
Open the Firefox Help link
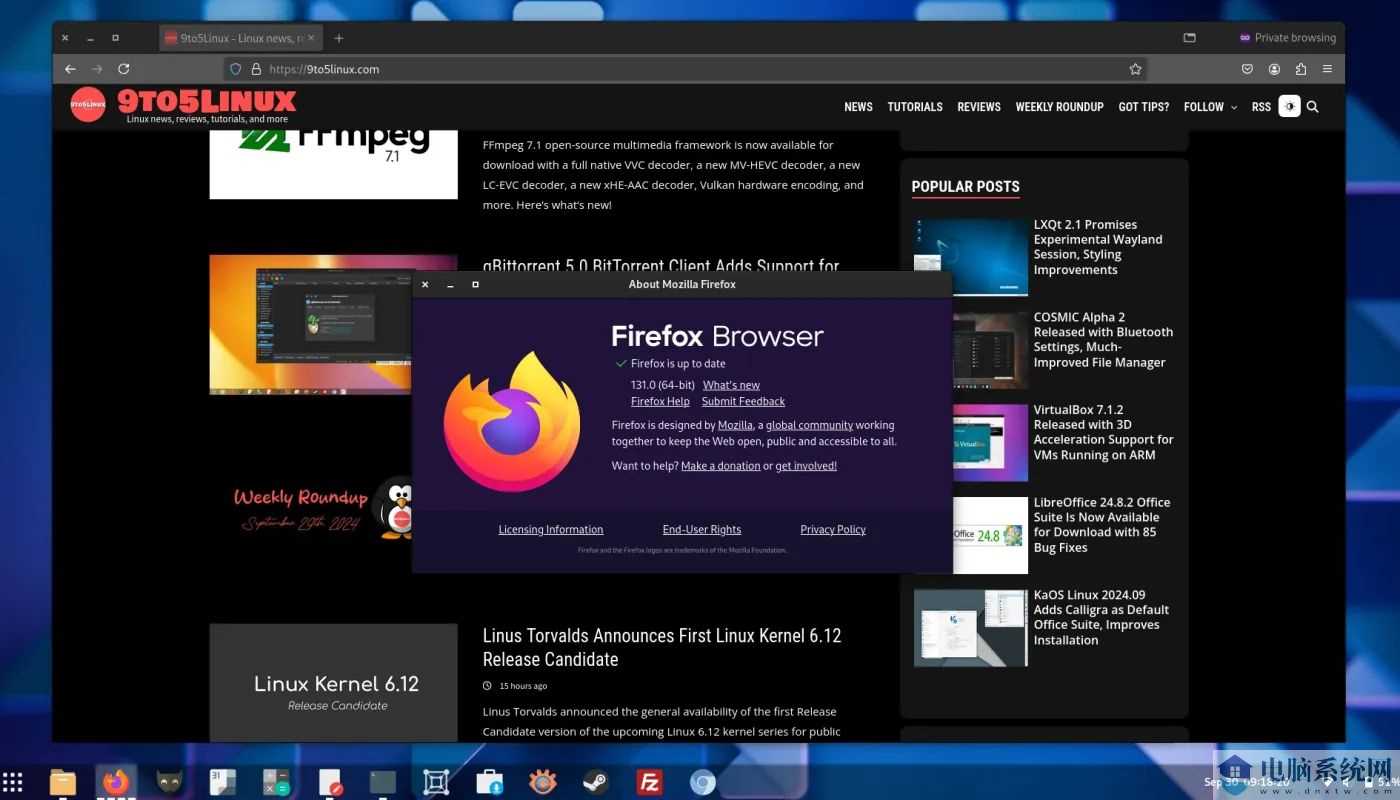660,401
